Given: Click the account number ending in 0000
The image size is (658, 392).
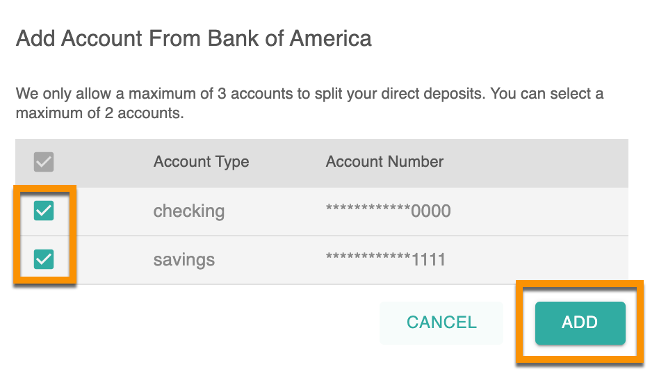Looking at the screenshot, I should 388,211.
